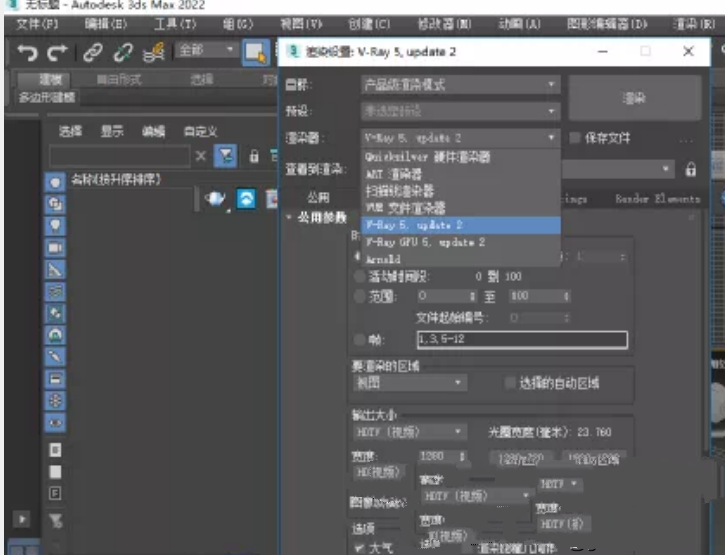Select the 帧 radio button
This screenshot has width=725, height=555.
359,340
